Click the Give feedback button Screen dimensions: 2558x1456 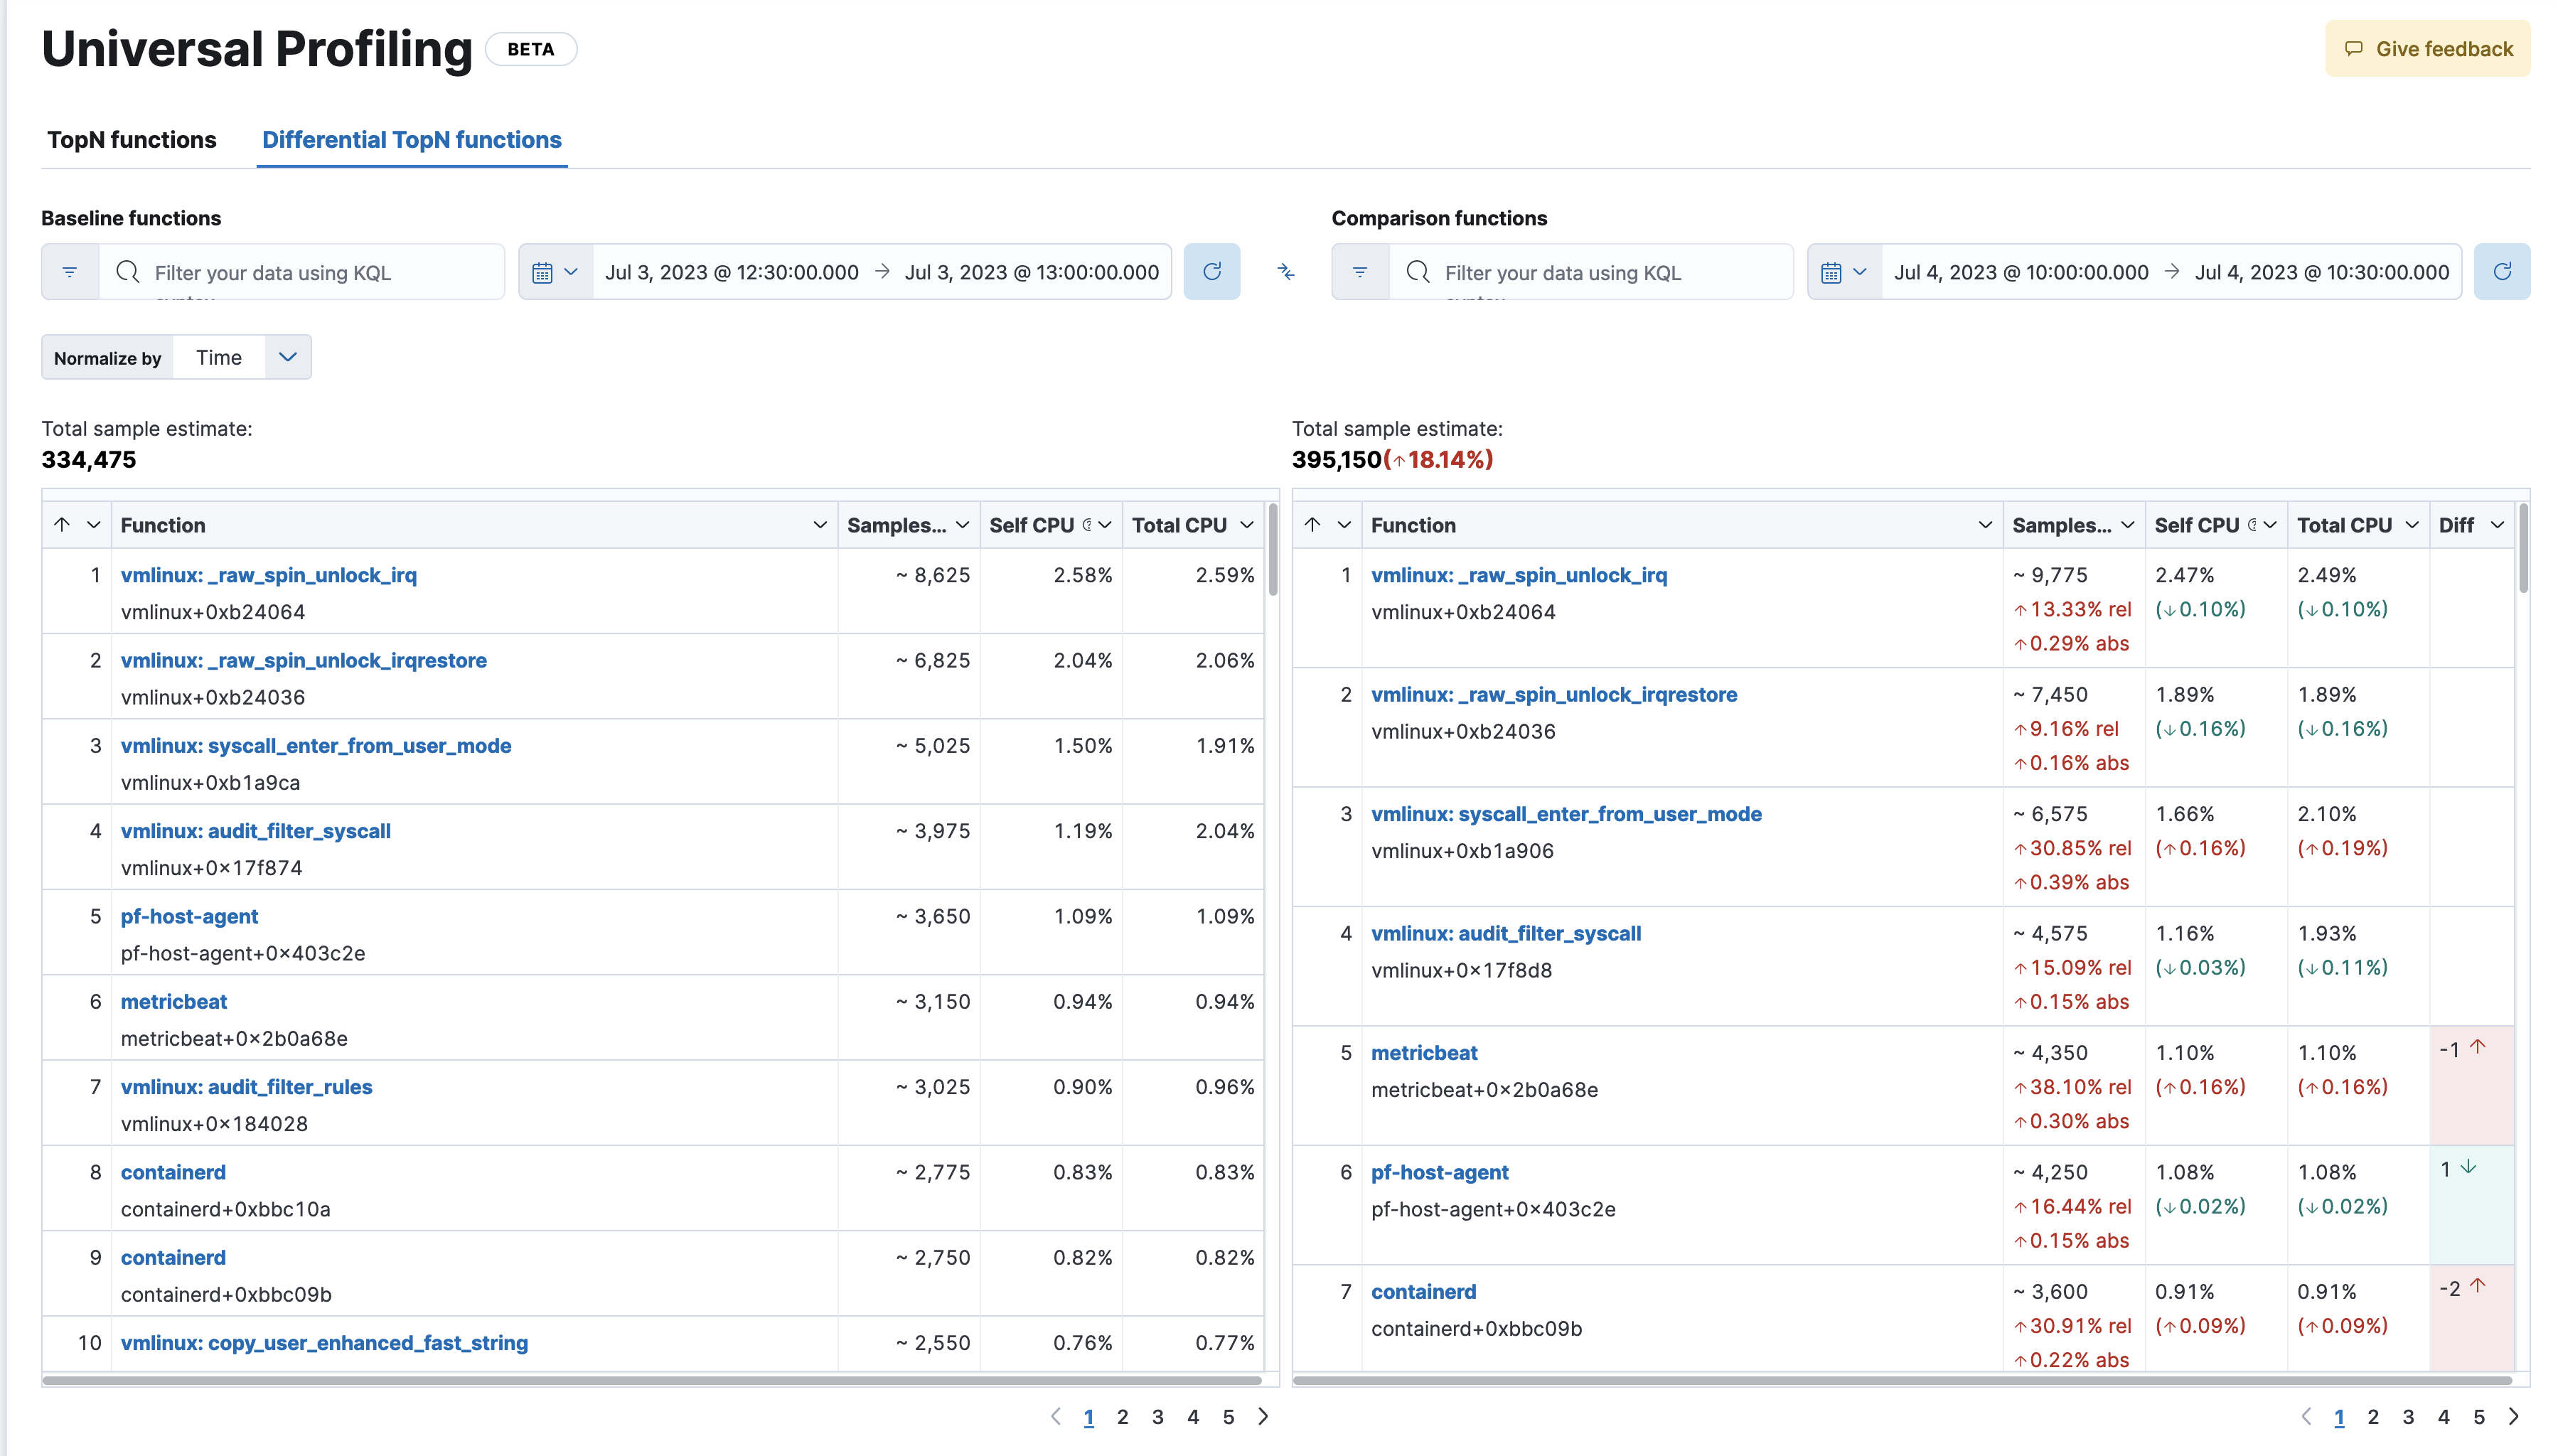click(2427, 49)
